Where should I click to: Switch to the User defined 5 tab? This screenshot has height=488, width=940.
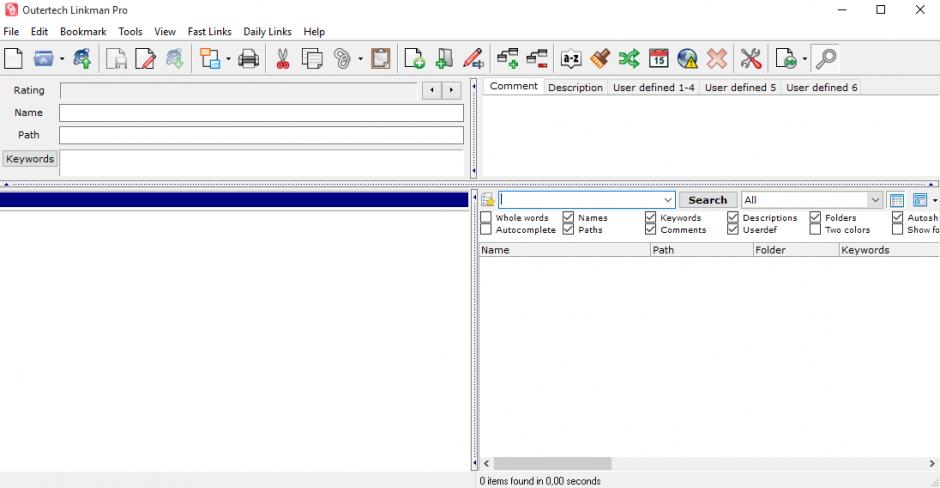pyautogui.click(x=740, y=88)
